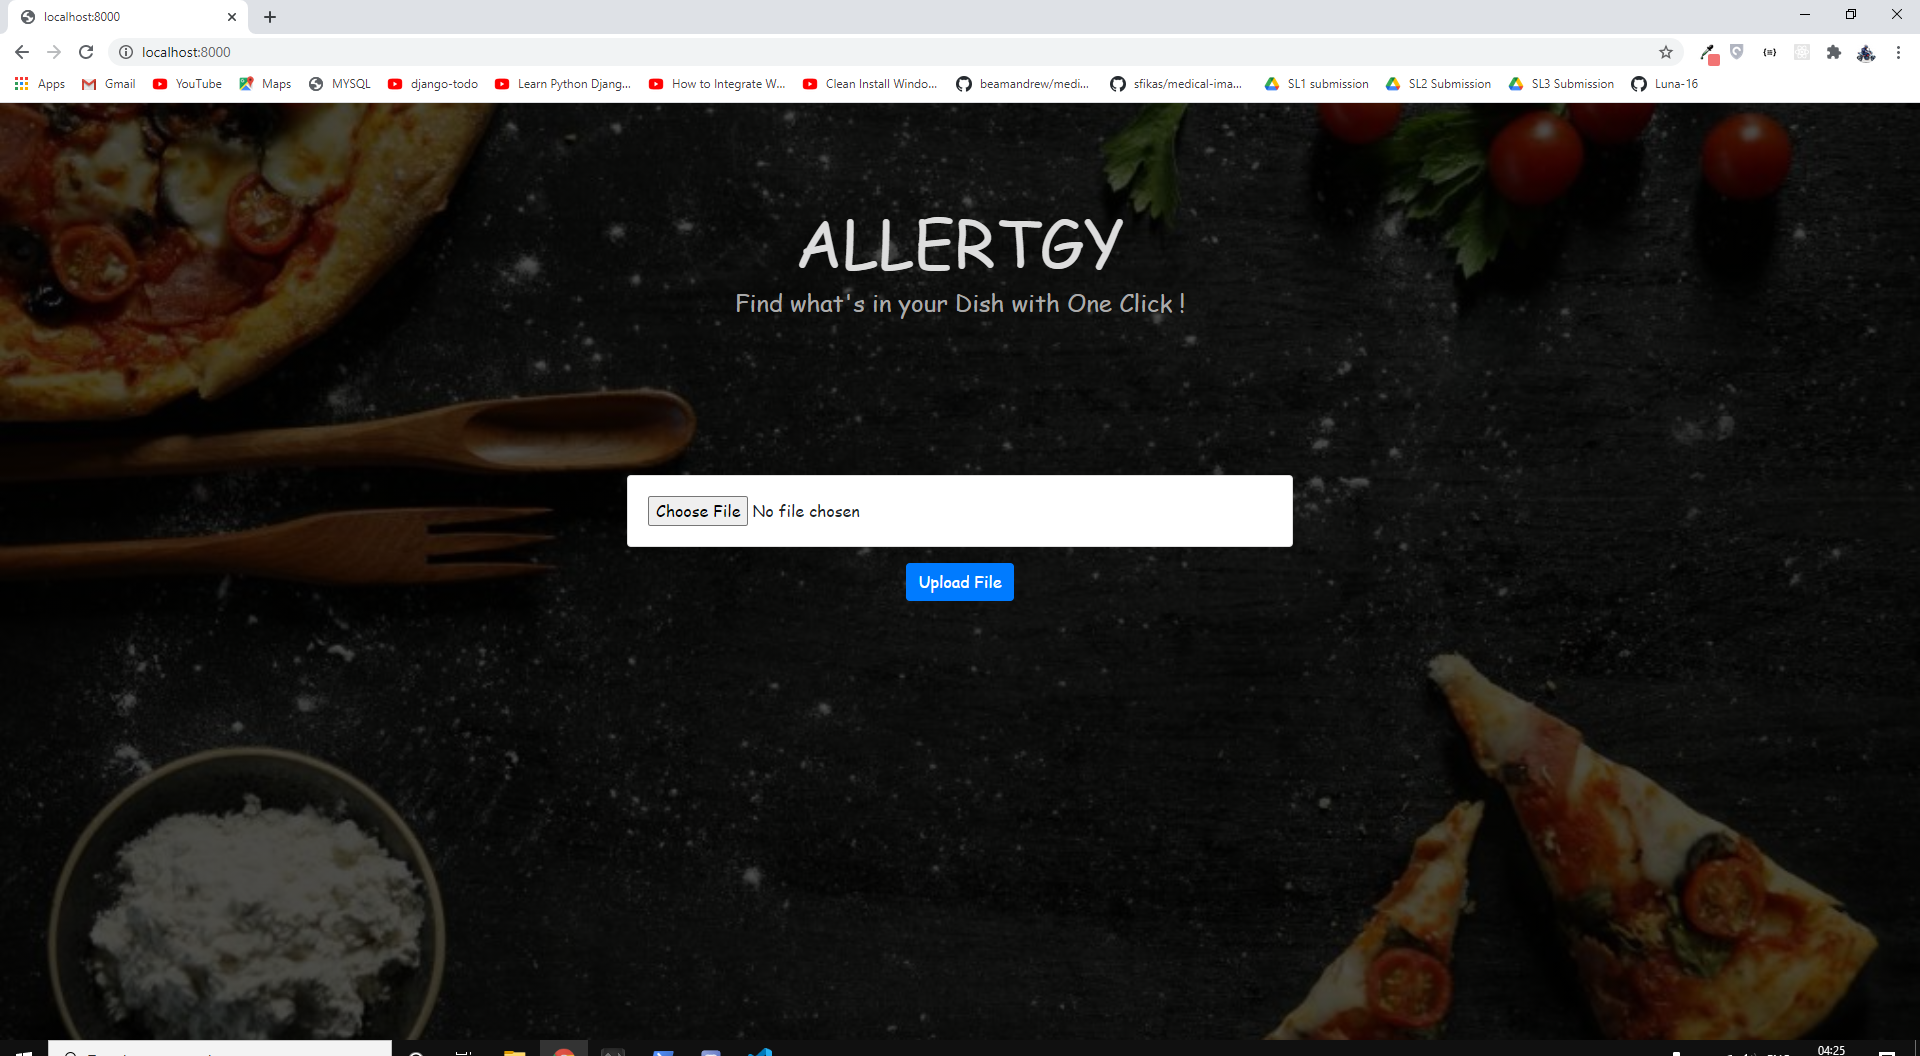Image resolution: width=1920 pixels, height=1056 pixels.
Task: Reload the localhost page
Action: 86,52
